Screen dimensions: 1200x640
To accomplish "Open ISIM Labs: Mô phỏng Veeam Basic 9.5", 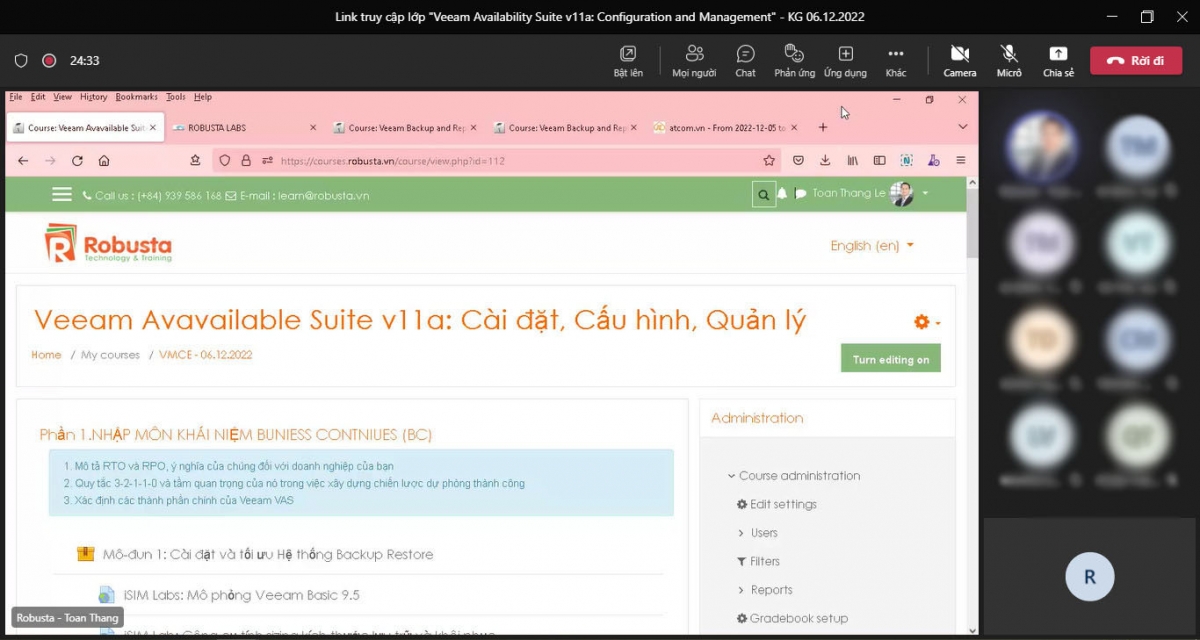I will (241, 595).
